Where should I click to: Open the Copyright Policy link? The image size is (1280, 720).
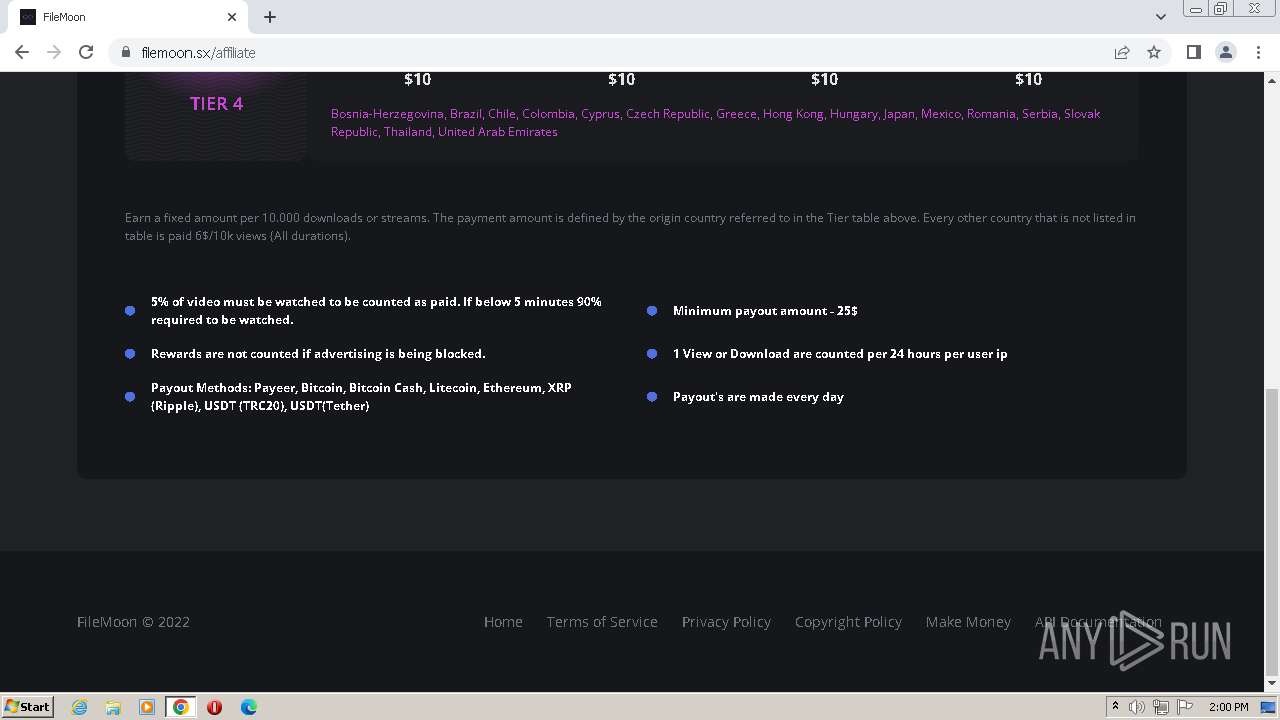click(848, 622)
